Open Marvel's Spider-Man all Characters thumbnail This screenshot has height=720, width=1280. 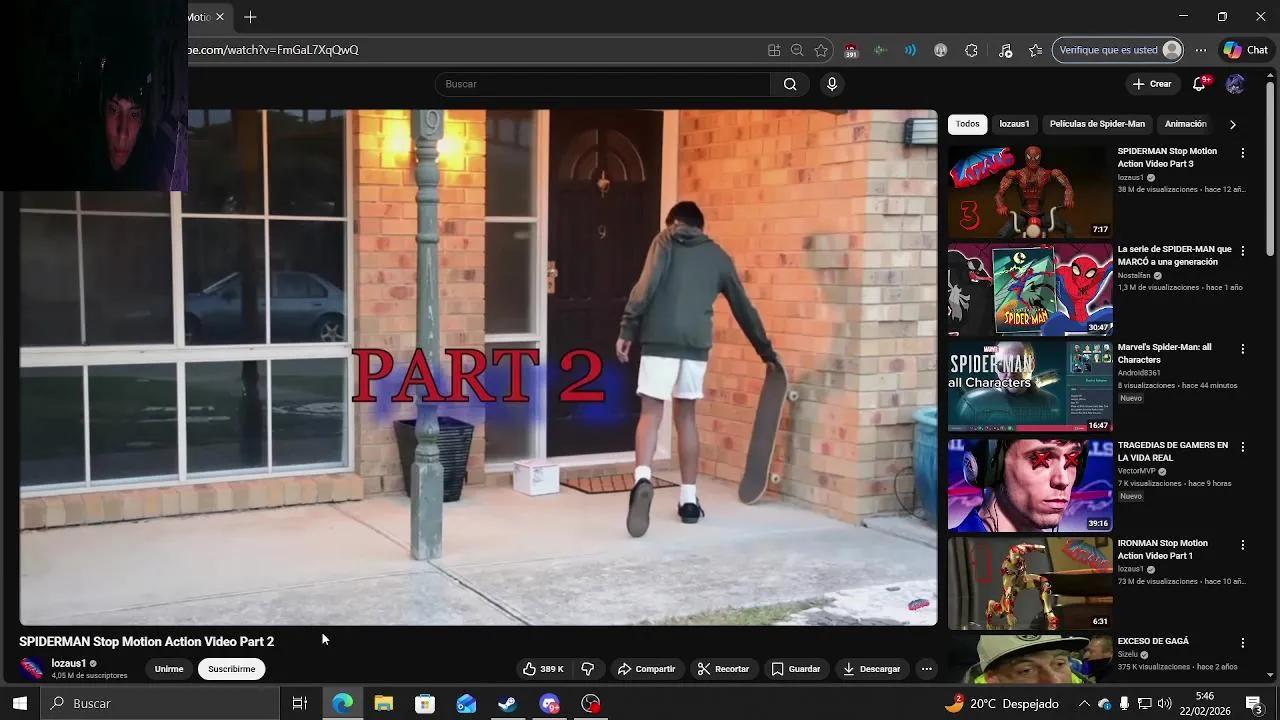[1030, 387]
